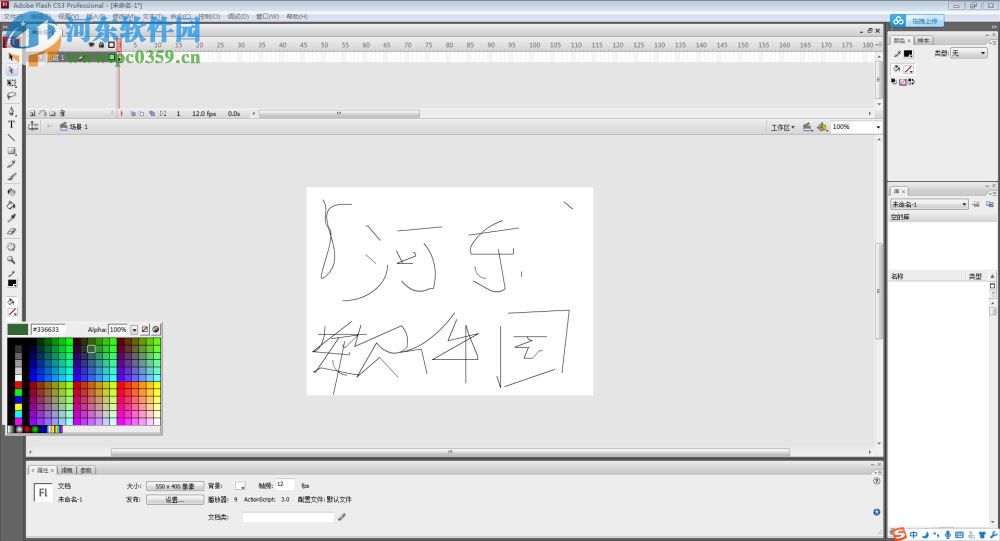
Task: Select the Subselection tool
Action: tap(11, 70)
